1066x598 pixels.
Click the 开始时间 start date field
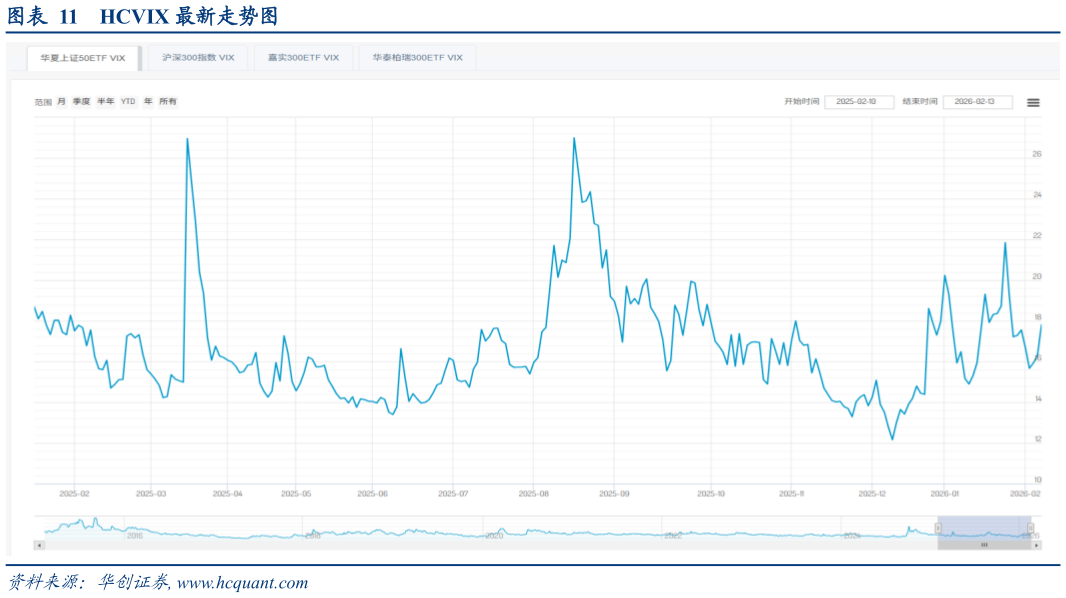coord(858,102)
